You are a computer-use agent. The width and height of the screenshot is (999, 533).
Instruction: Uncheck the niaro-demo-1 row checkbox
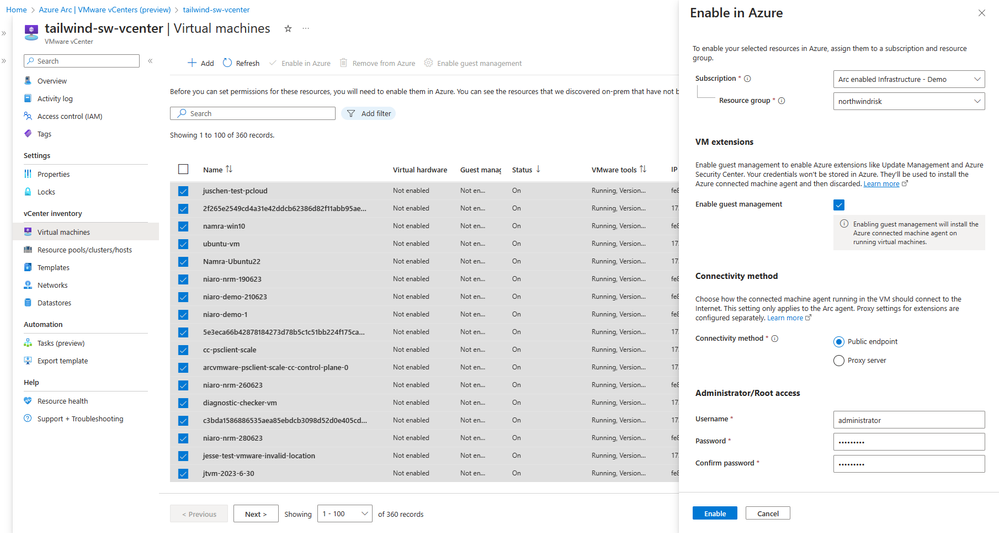183,315
